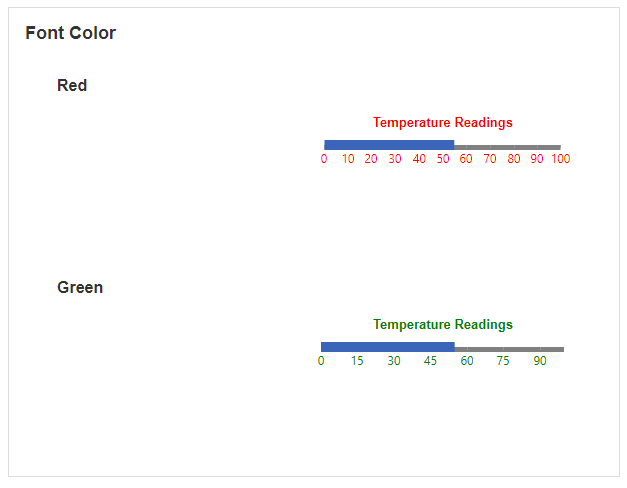The height and width of the screenshot is (488, 627).
Task: Click the blue bar in the green gauge
Action: point(387,347)
